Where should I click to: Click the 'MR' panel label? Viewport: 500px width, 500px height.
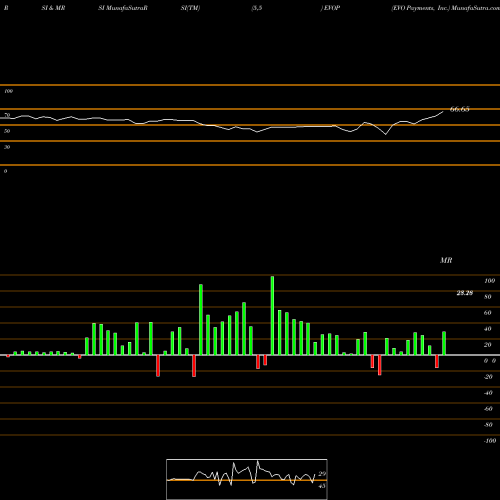[446, 260]
